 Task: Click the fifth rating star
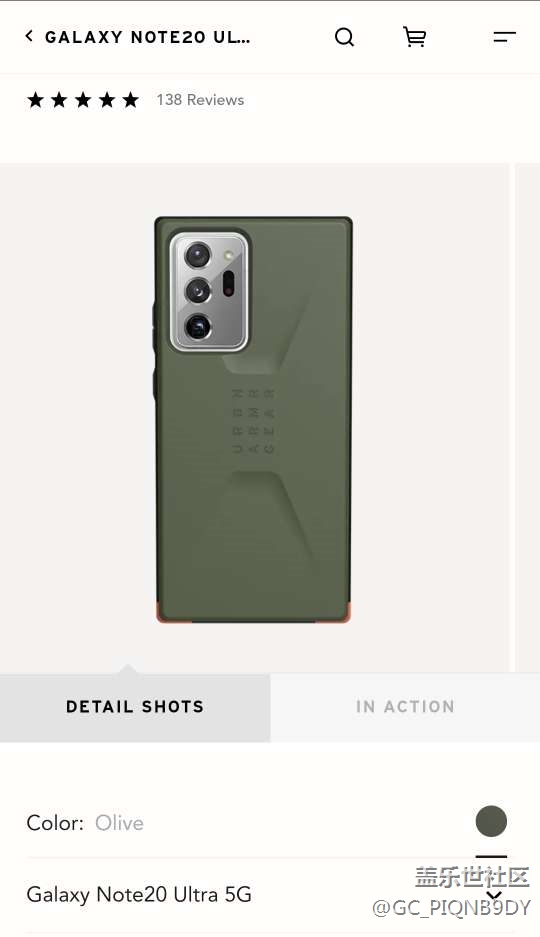[130, 100]
